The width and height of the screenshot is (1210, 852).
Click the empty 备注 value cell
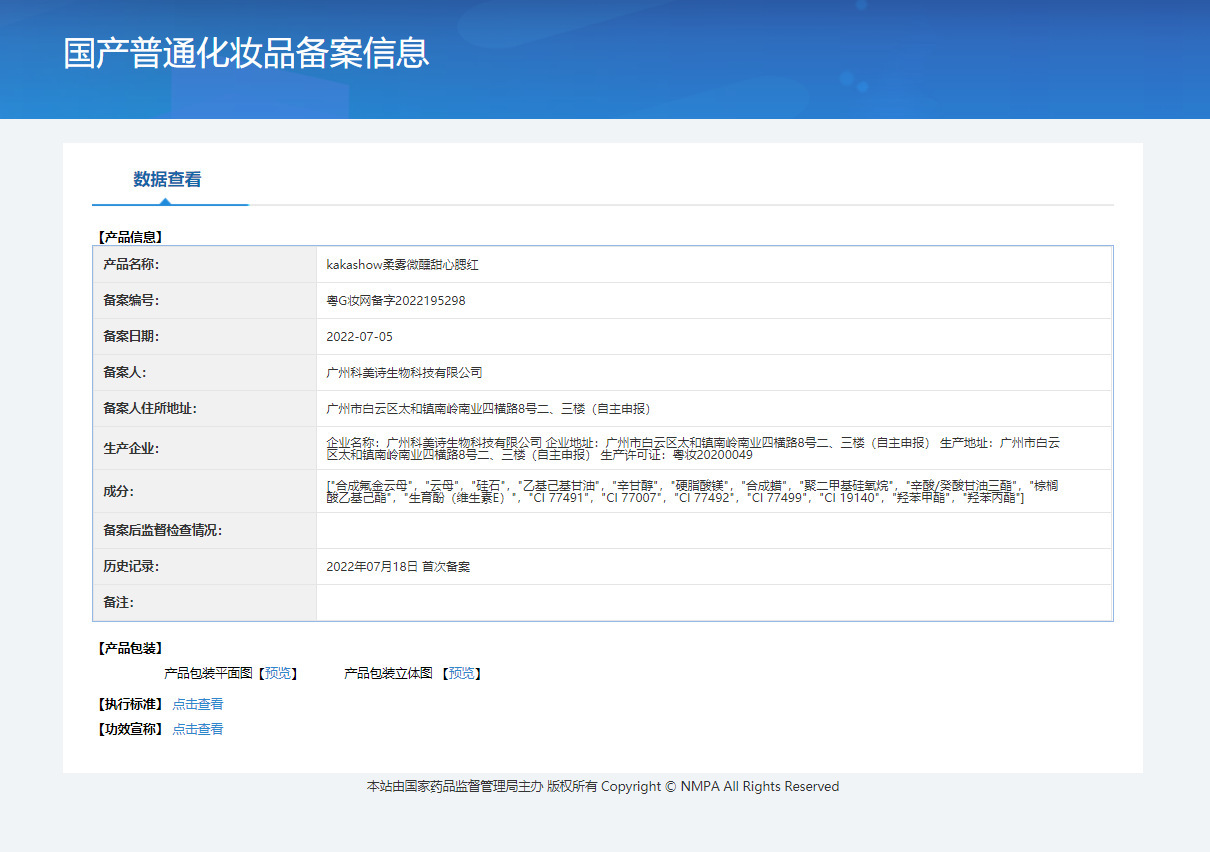point(713,603)
